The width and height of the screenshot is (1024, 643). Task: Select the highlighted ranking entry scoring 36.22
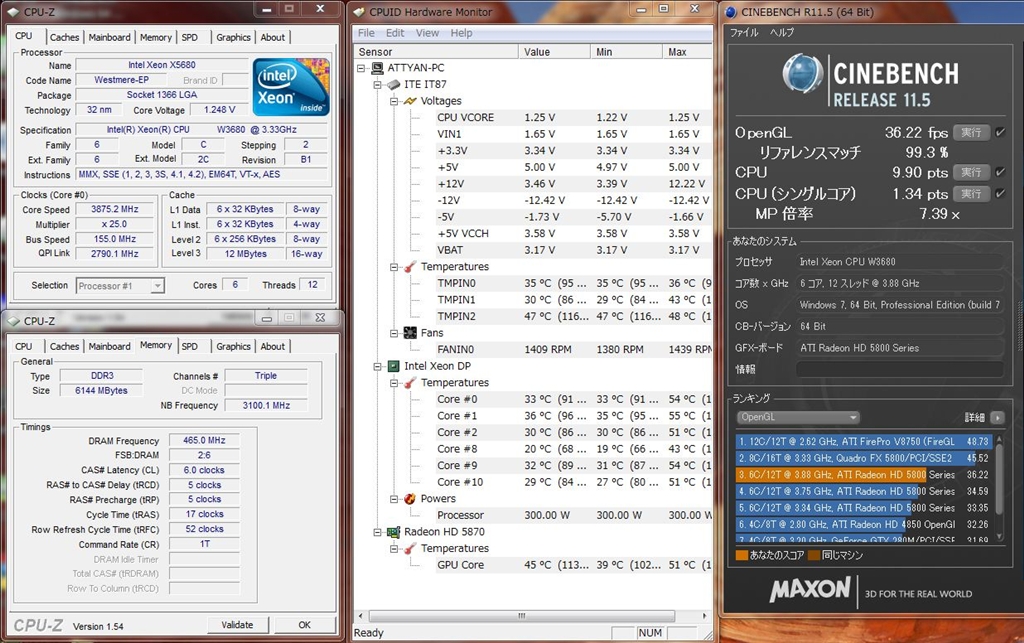click(x=864, y=475)
